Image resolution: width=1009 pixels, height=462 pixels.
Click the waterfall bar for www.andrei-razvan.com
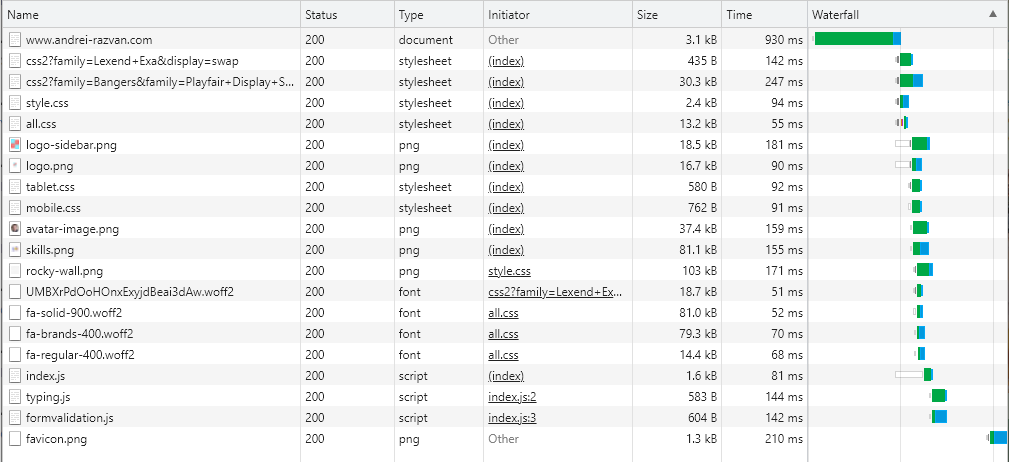pos(857,39)
